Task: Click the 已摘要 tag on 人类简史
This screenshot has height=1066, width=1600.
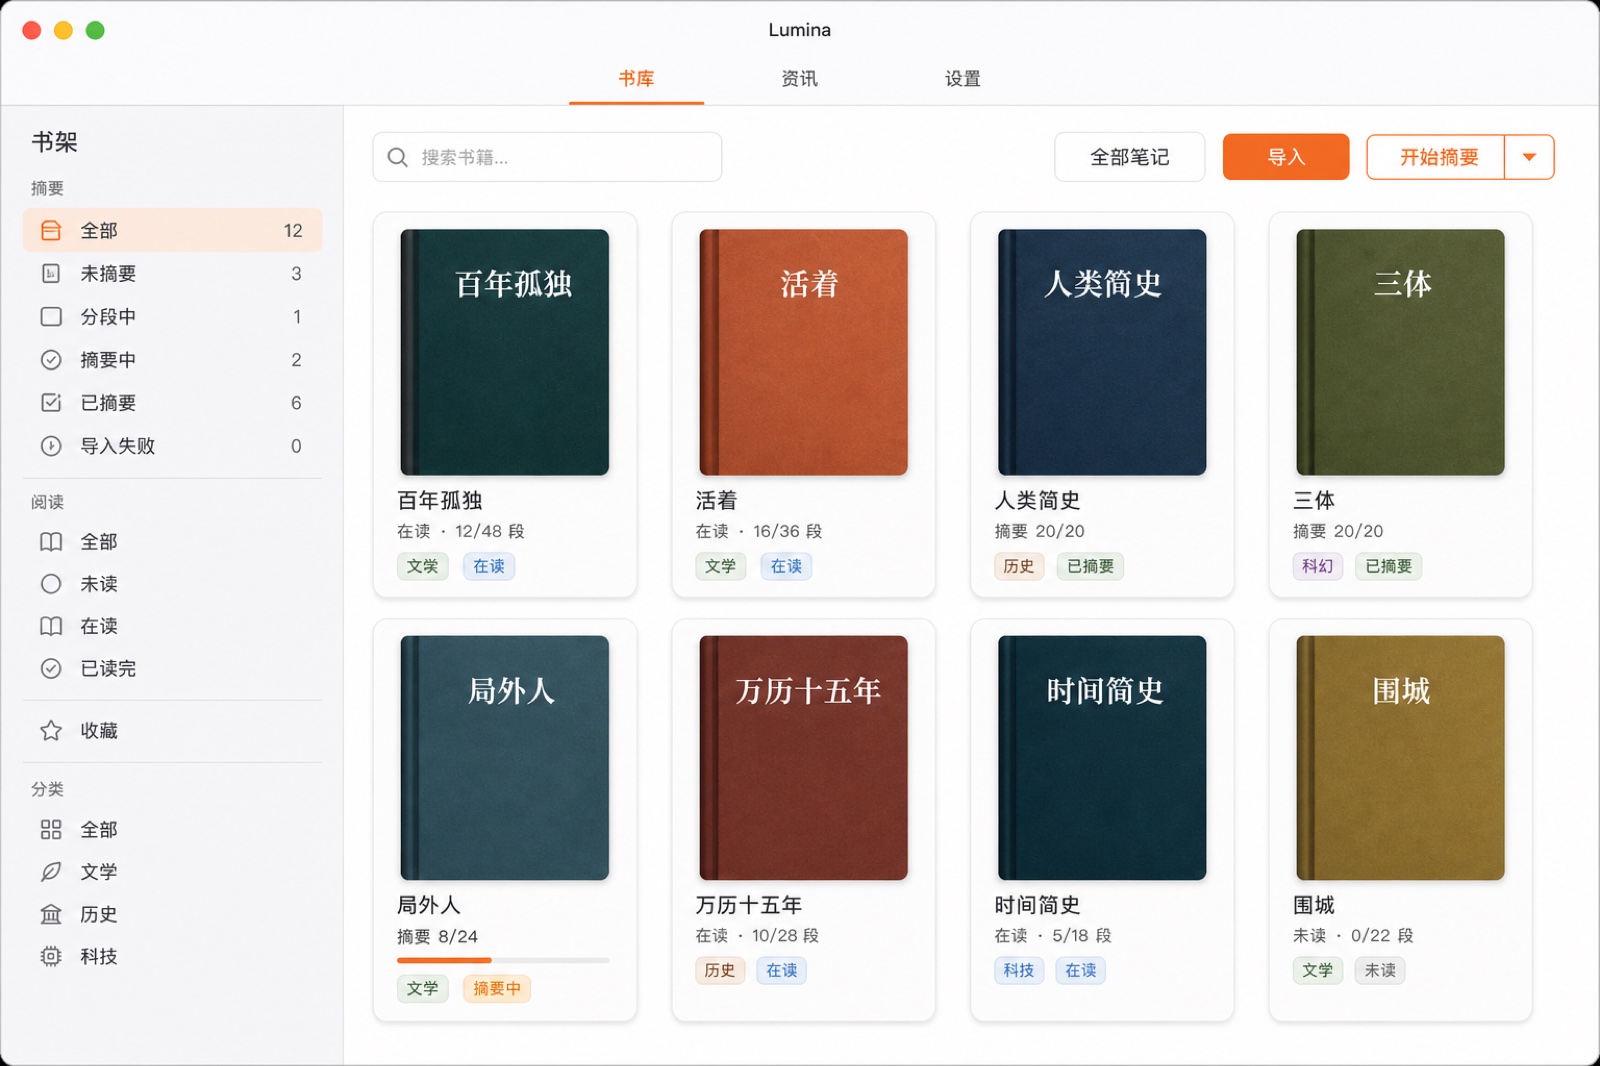Action: pyautogui.click(x=1090, y=567)
